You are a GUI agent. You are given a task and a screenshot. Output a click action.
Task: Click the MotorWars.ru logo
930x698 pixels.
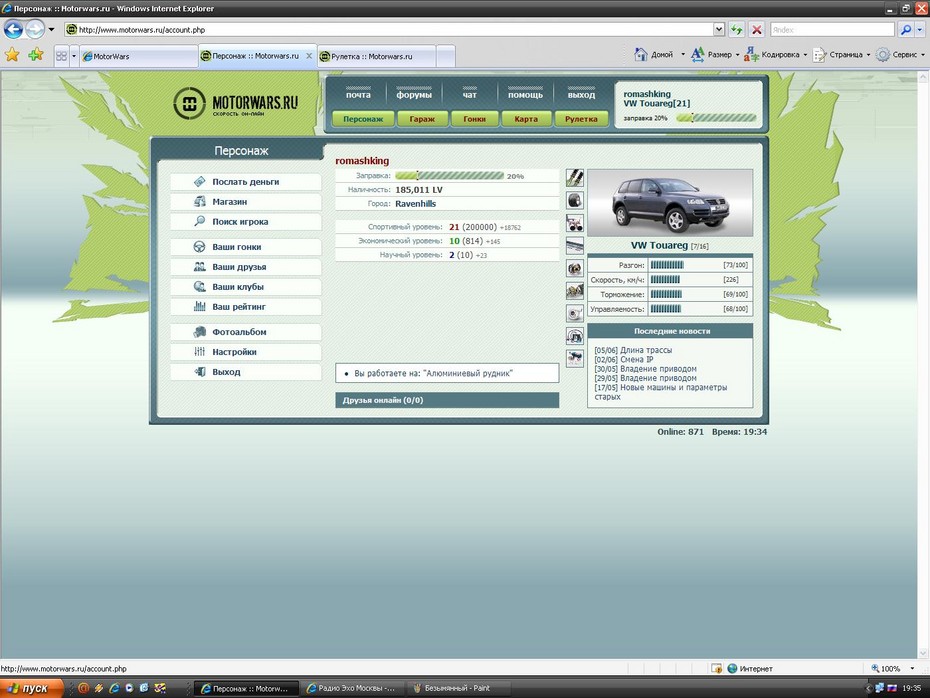click(x=235, y=103)
